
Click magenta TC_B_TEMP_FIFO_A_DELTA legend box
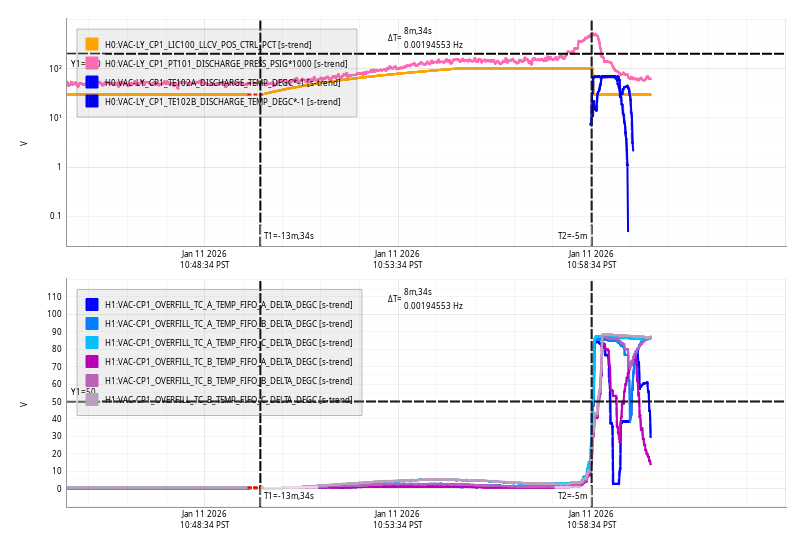pyautogui.click(x=92, y=361)
